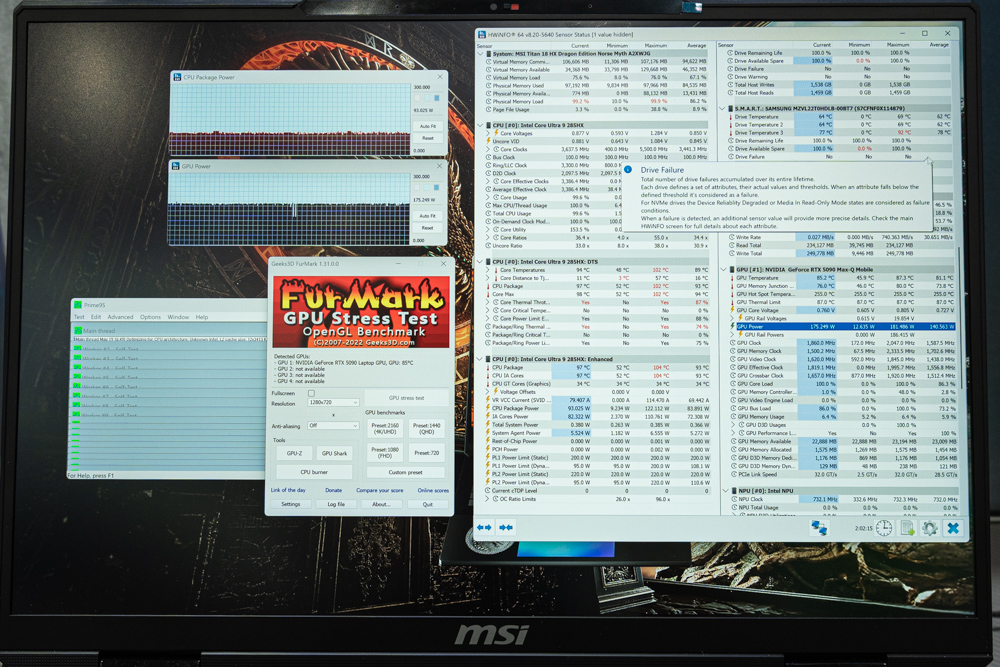
Task: Click Auto Fit in CPU Package Power graph
Action: click(428, 126)
